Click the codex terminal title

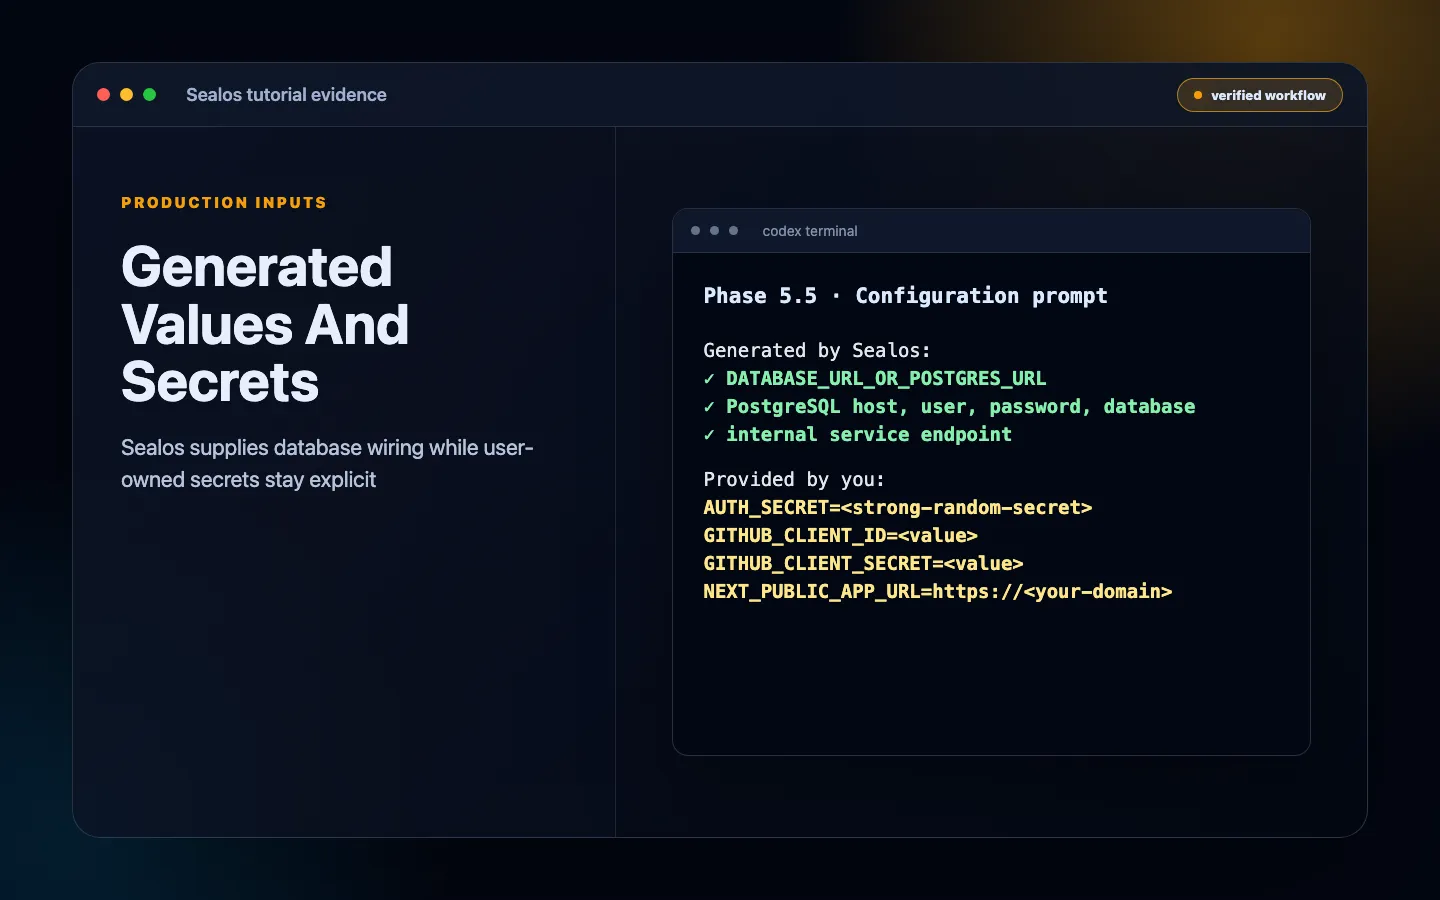point(810,231)
